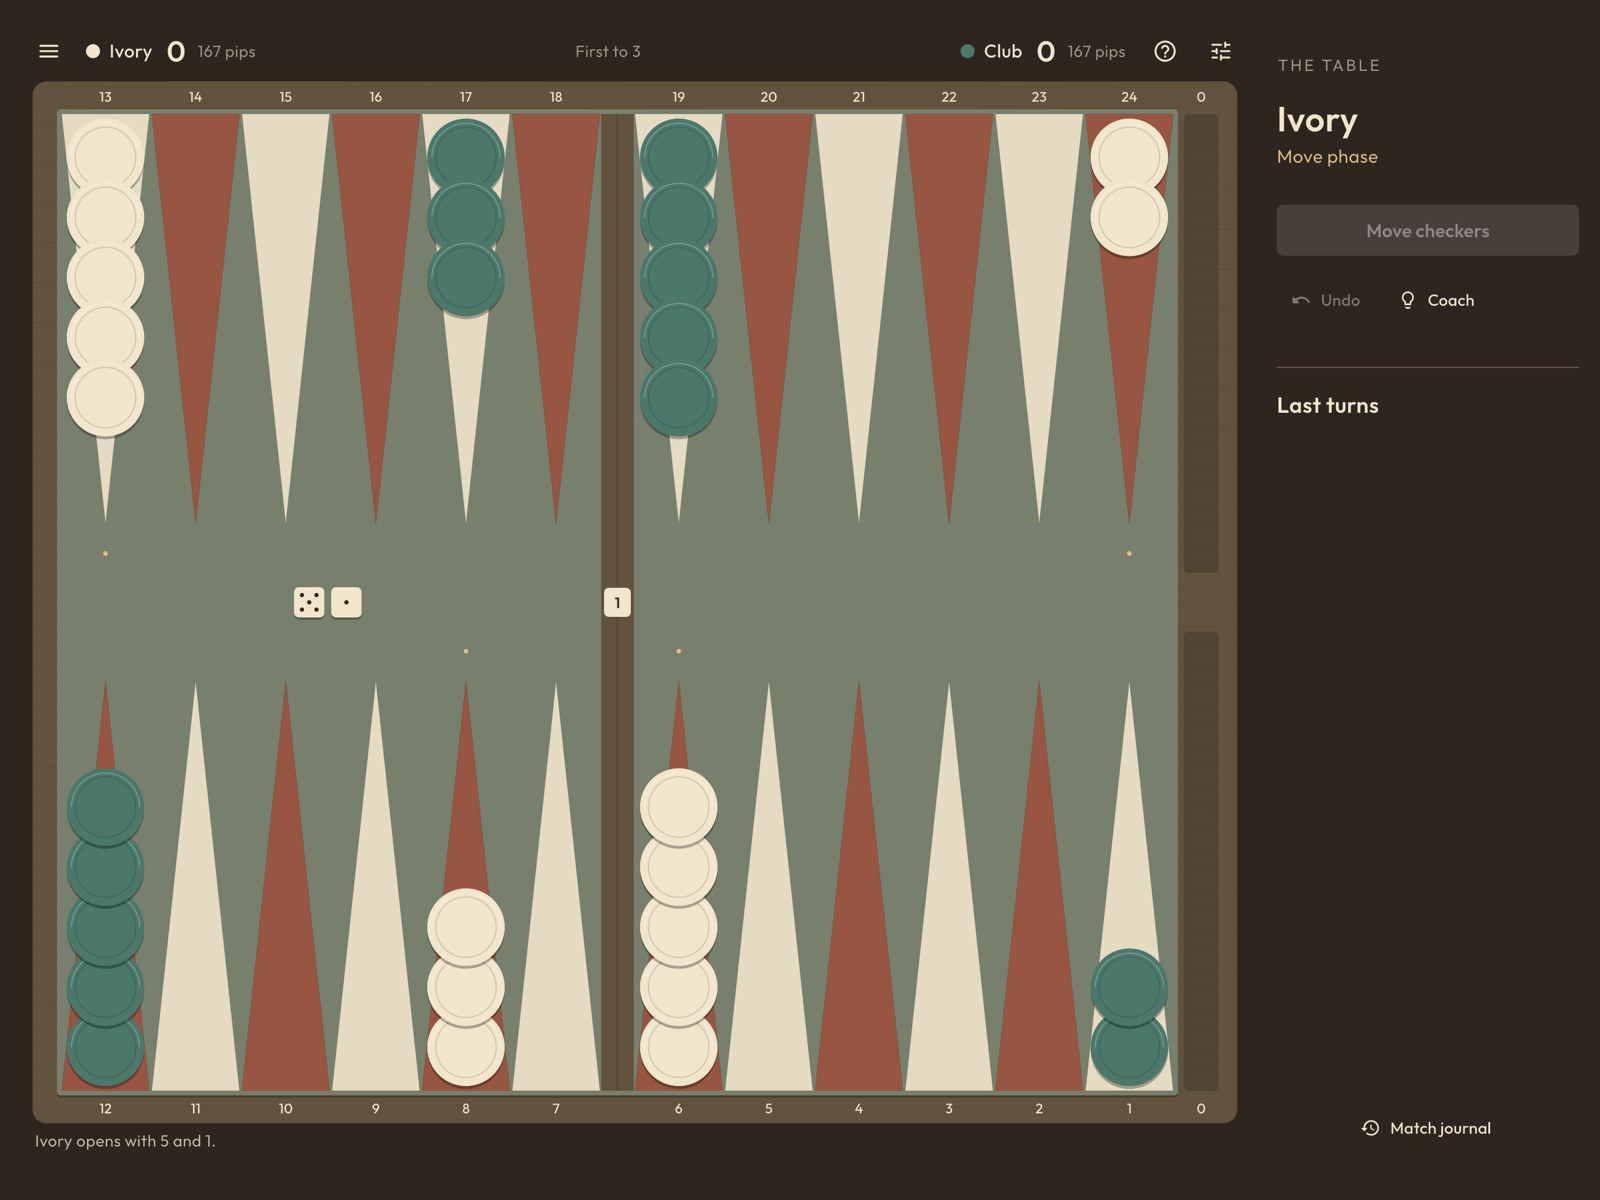
Task: Select lowest ivory checker on point 13
Action: coord(105,398)
